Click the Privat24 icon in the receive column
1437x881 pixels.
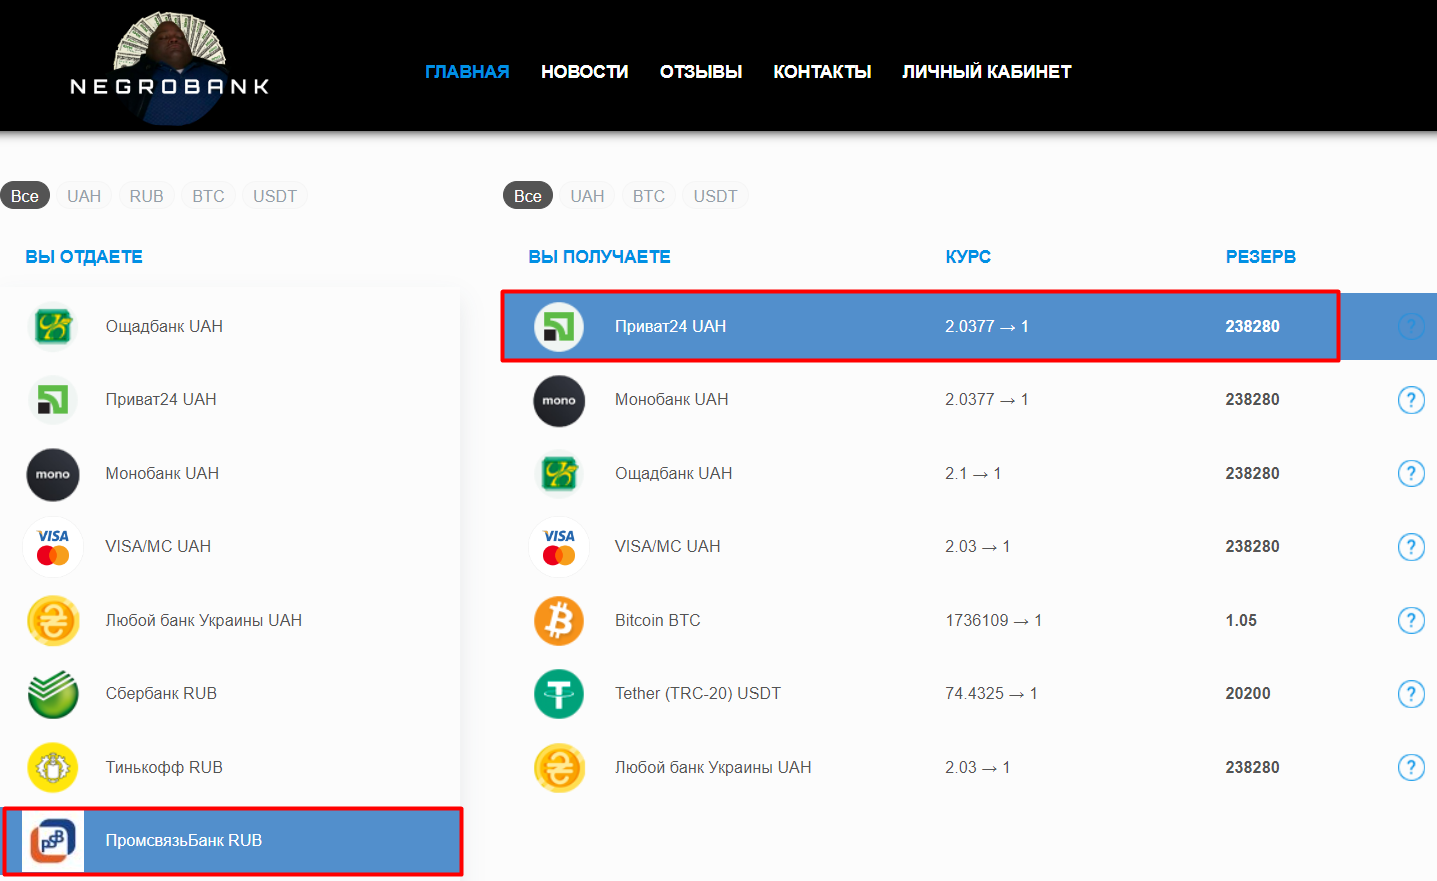[x=559, y=326]
